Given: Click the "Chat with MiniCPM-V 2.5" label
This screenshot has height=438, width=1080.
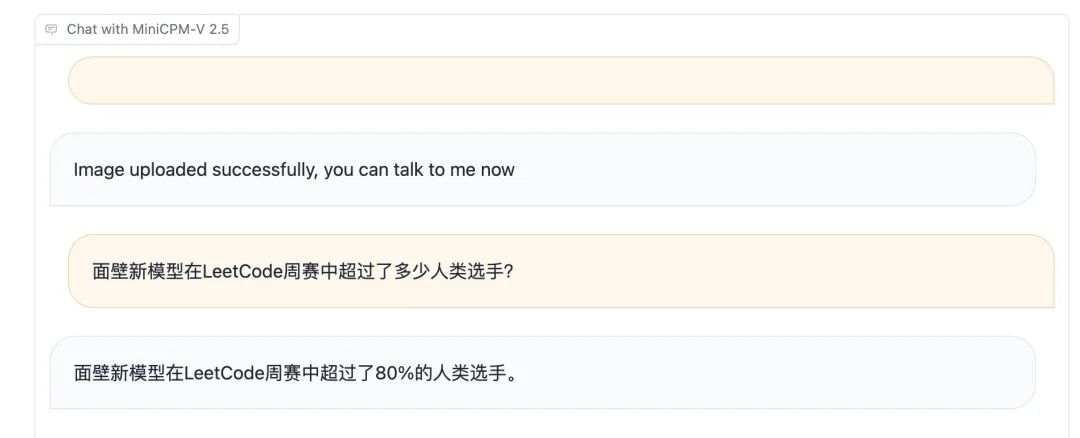Looking at the screenshot, I should (137, 30).
